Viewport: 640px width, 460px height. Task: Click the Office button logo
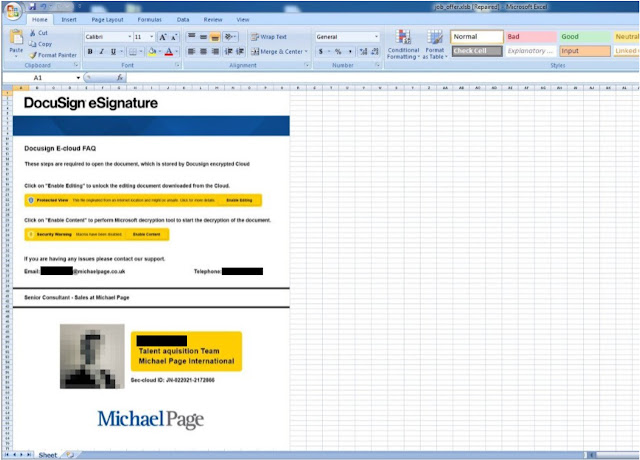pyautogui.click(x=12, y=11)
